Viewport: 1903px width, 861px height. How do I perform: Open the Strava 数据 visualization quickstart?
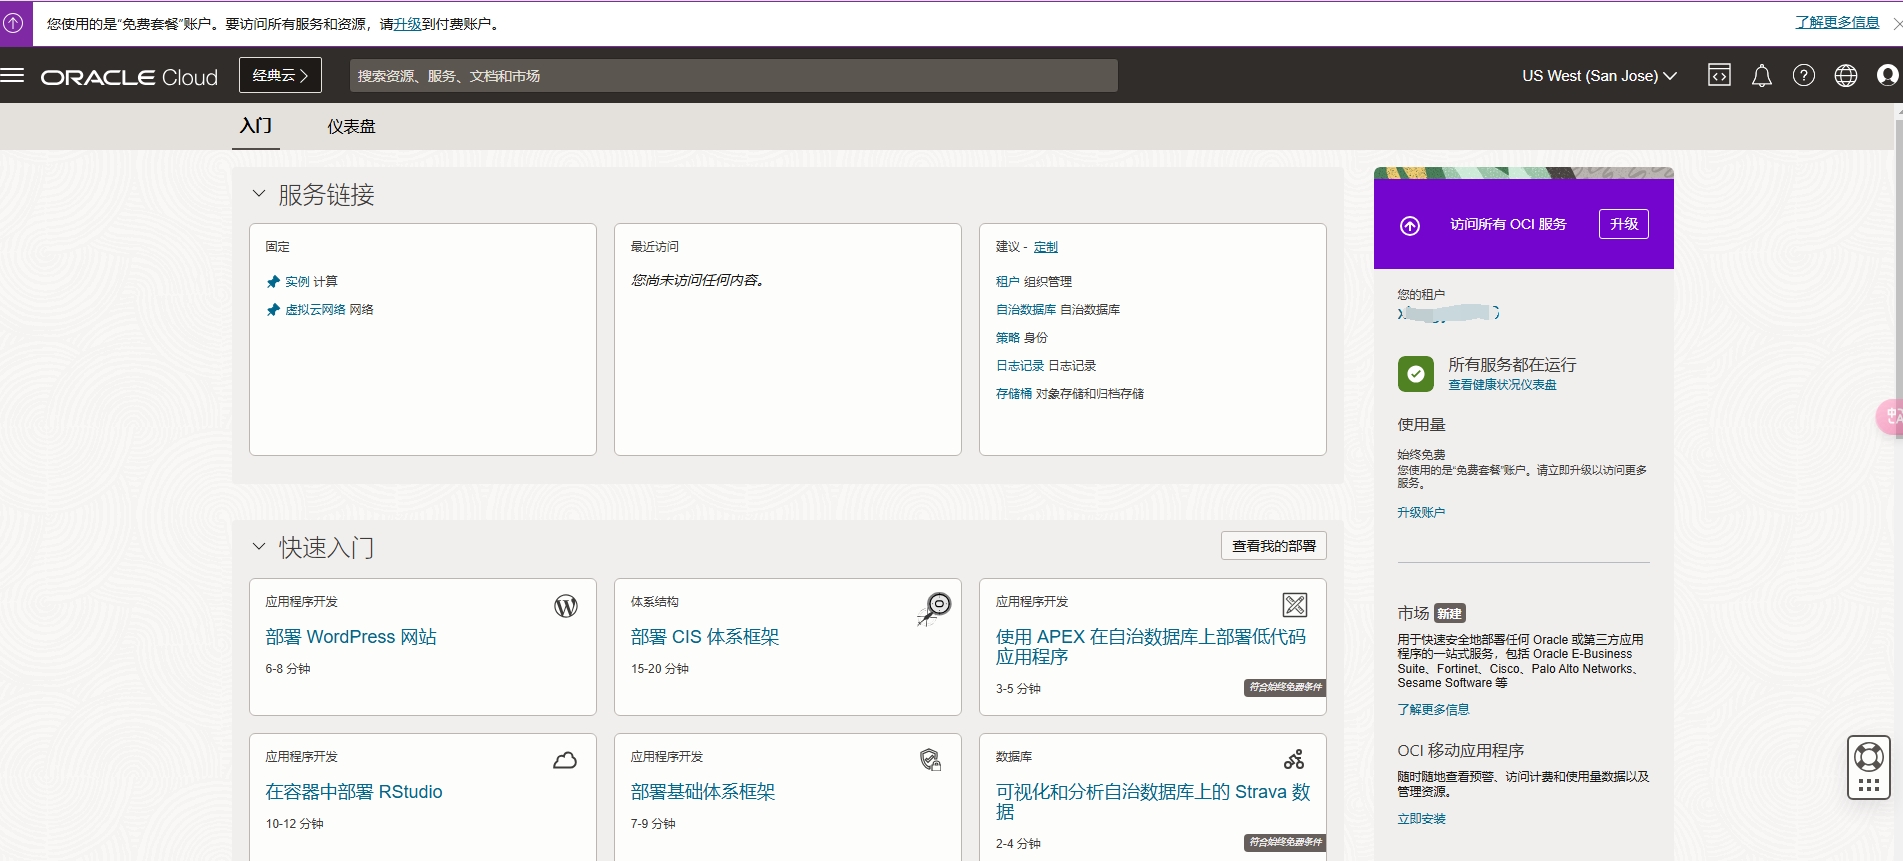click(1153, 802)
